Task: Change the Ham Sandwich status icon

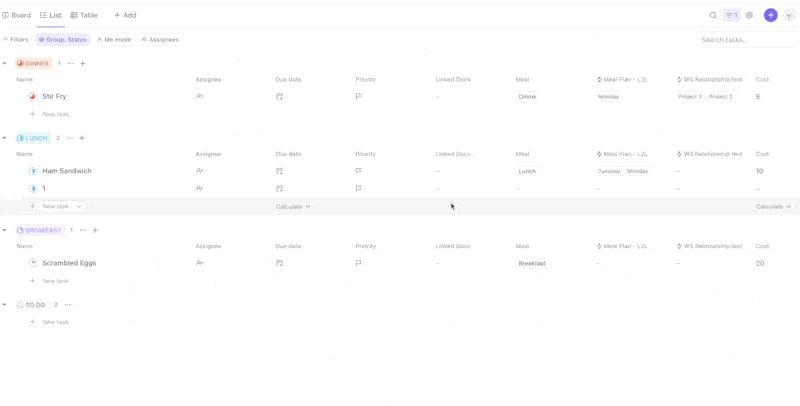Action: pos(32,171)
